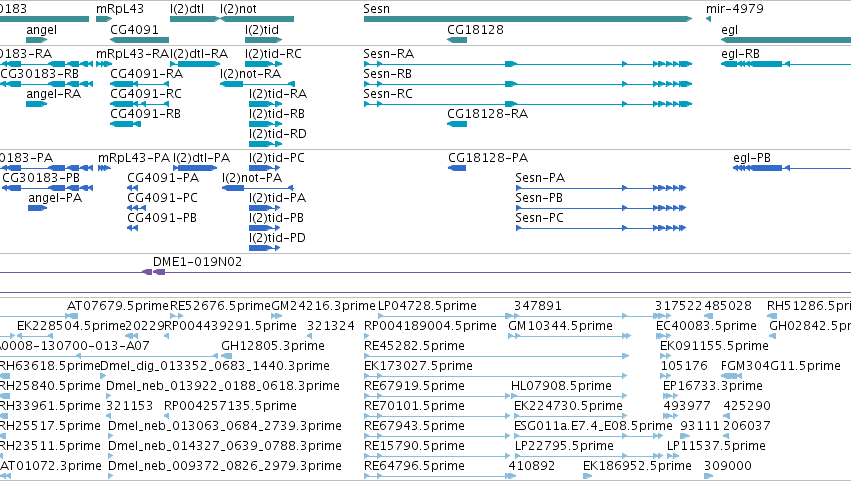Select the CG30183-PB protein label
The image size is (851, 481).
click(41, 178)
